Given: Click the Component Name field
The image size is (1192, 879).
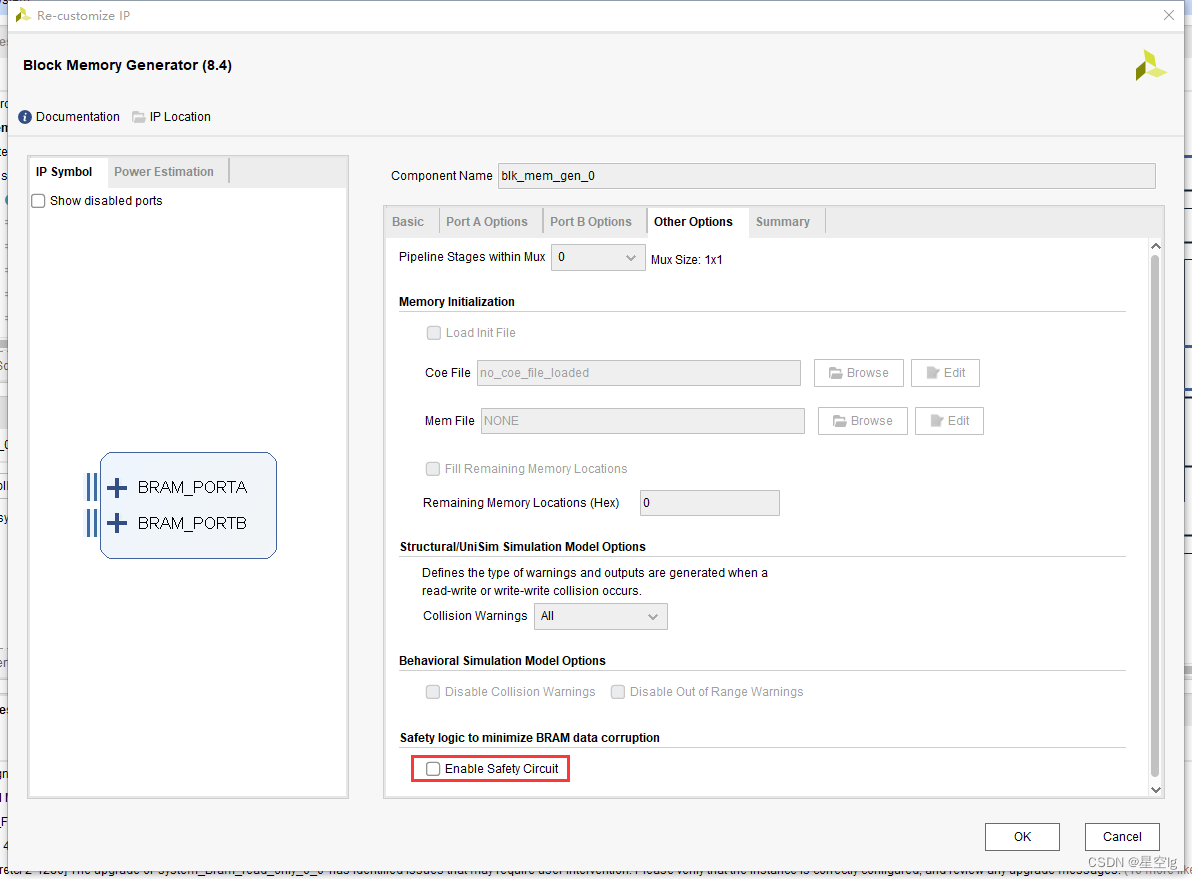Looking at the screenshot, I should [x=826, y=176].
